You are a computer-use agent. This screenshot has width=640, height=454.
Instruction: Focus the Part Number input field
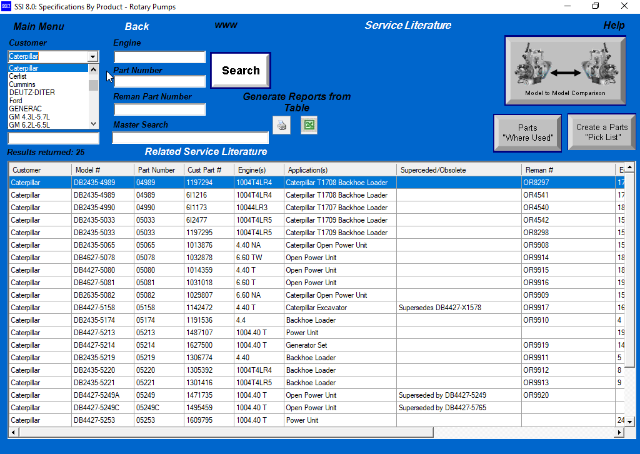(x=160, y=82)
